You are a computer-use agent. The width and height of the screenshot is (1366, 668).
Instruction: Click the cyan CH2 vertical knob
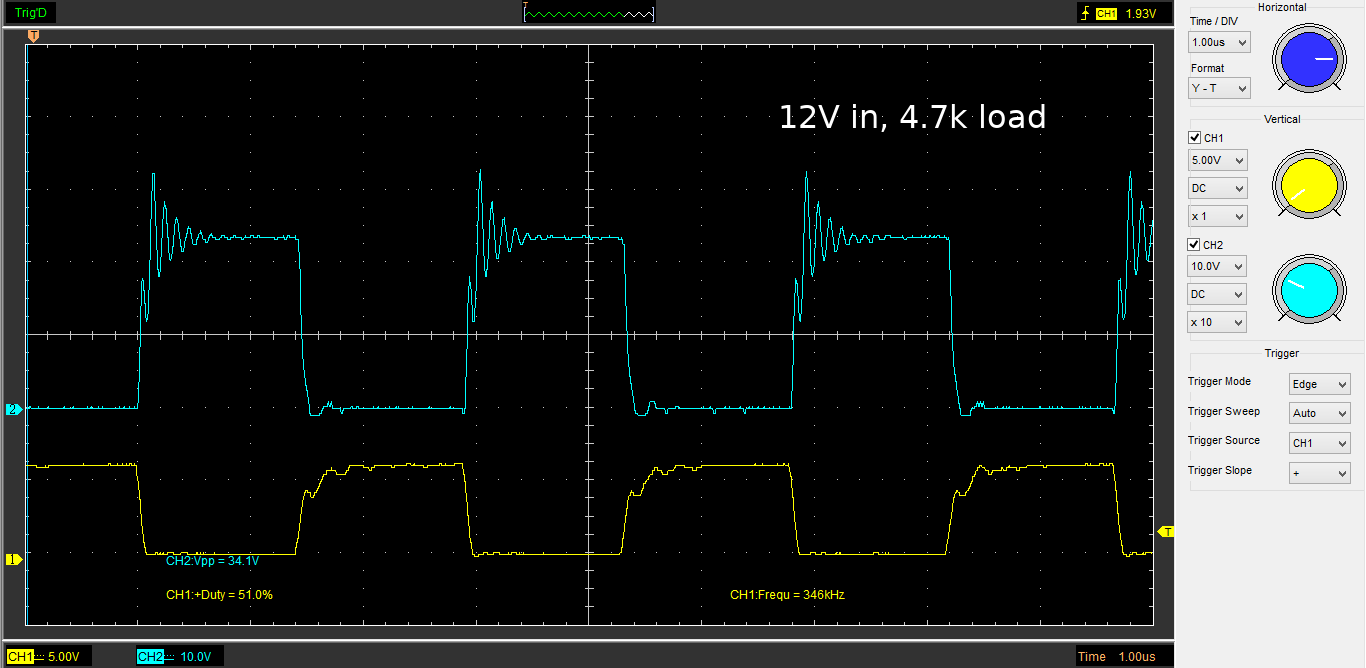point(1307,289)
